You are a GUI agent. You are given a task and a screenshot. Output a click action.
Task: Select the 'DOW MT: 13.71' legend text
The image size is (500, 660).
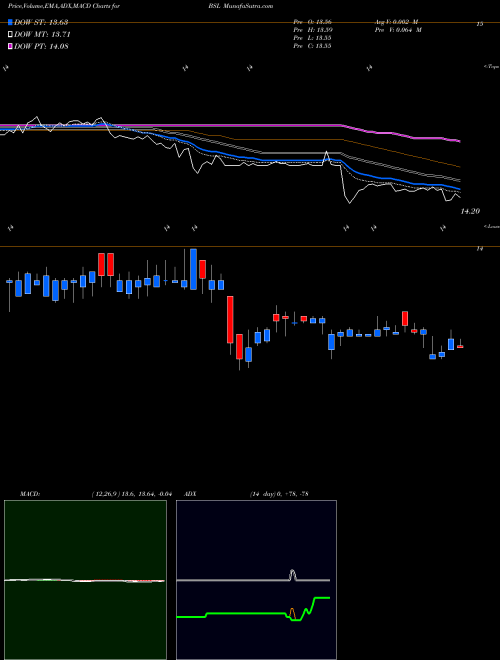coord(42,34)
